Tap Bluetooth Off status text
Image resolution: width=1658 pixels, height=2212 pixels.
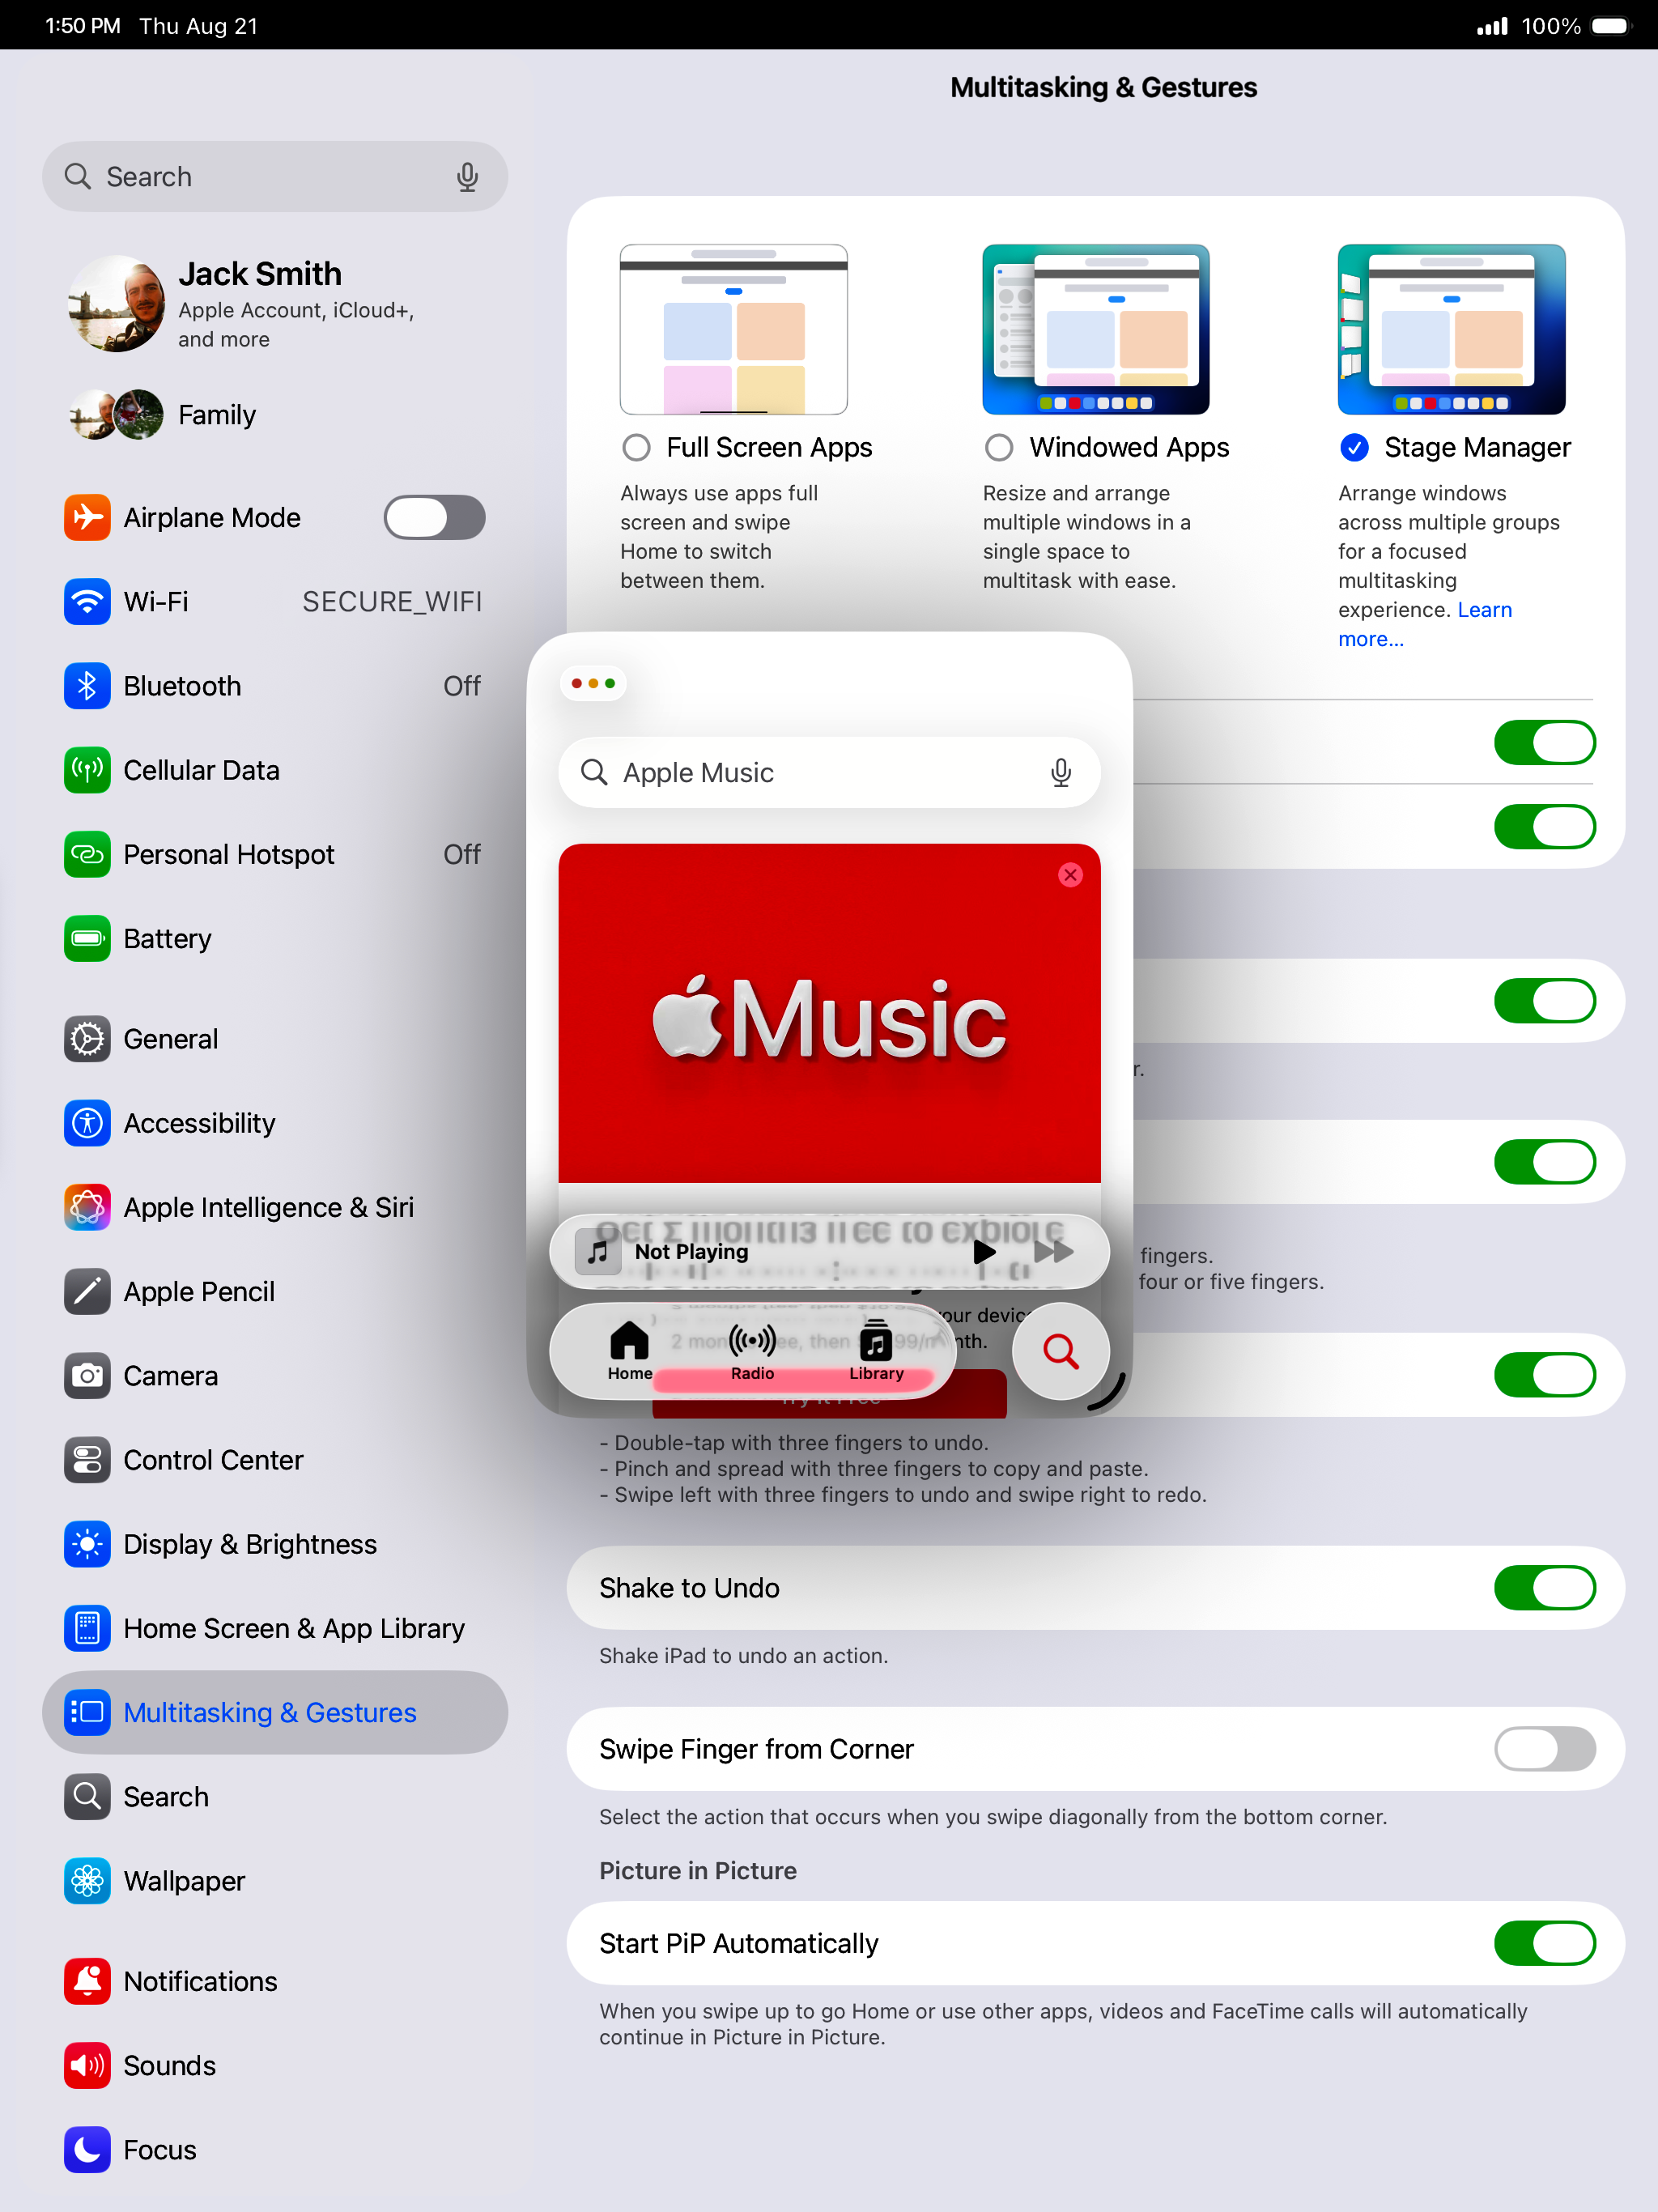pyautogui.click(x=462, y=686)
